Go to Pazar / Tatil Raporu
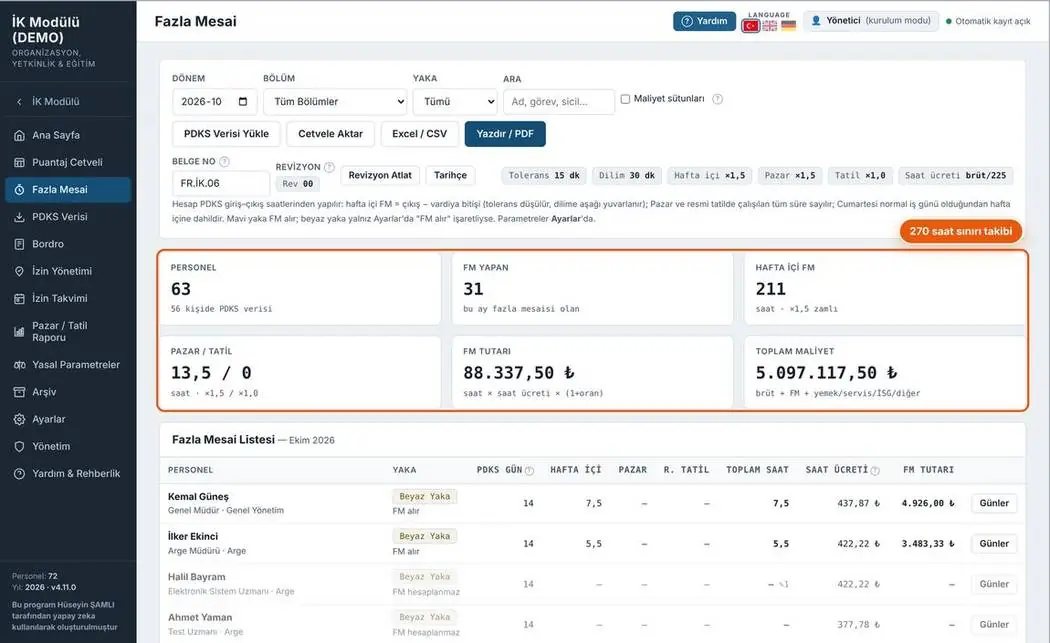 click(68, 332)
